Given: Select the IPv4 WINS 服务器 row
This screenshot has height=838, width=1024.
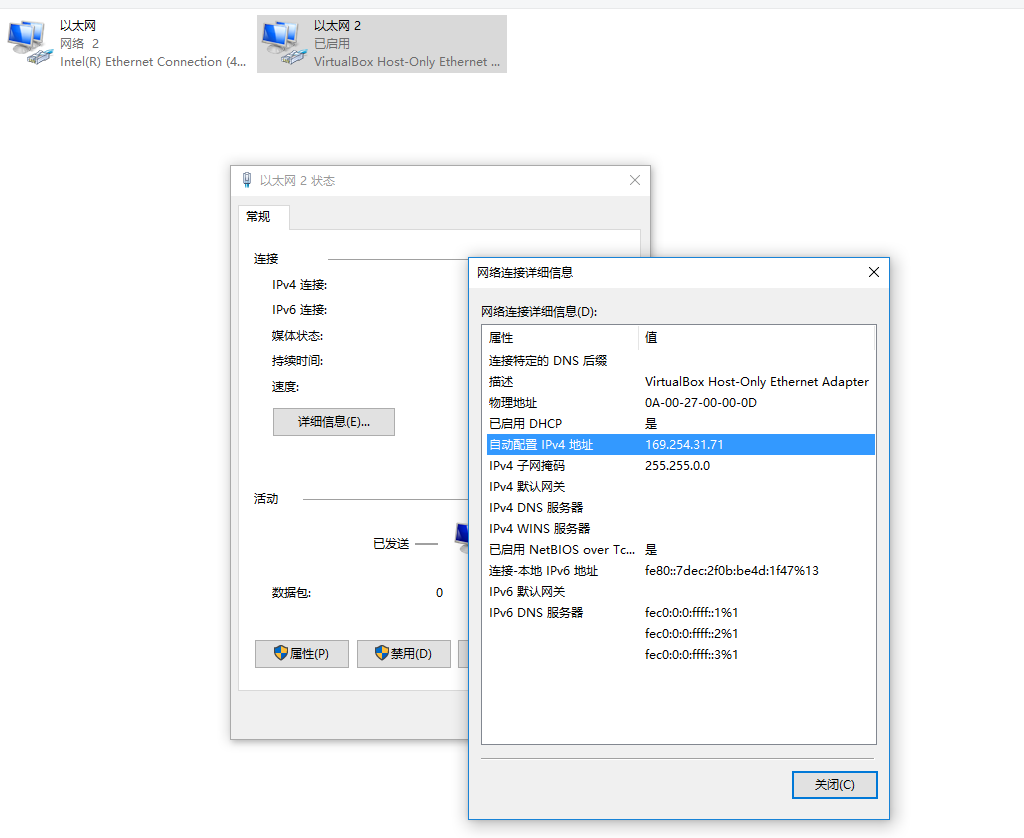Looking at the screenshot, I should click(x=680, y=528).
